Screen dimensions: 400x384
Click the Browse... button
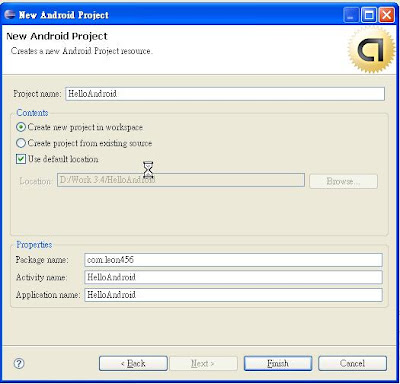pyautogui.click(x=343, y=181)
